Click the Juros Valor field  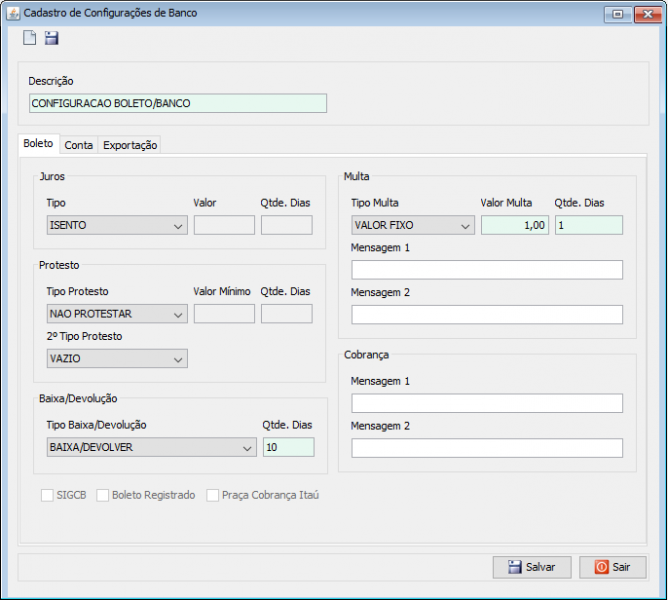coord(224,225)
